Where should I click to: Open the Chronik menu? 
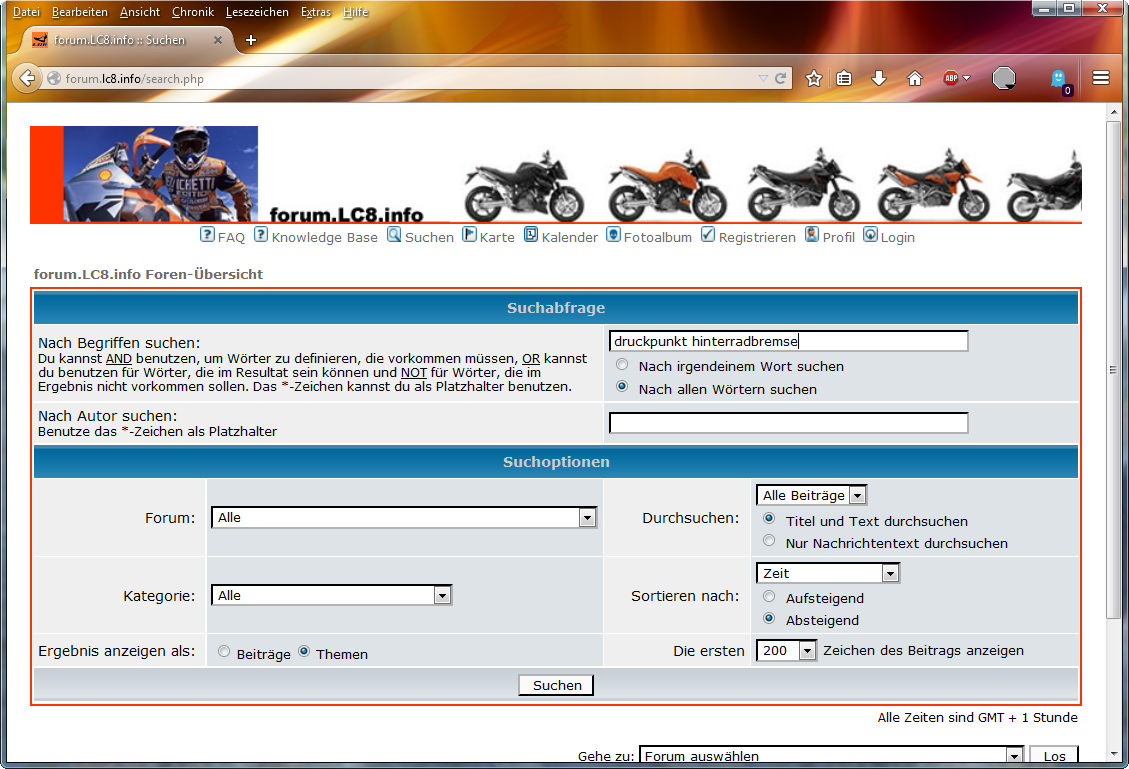(192, 12)
